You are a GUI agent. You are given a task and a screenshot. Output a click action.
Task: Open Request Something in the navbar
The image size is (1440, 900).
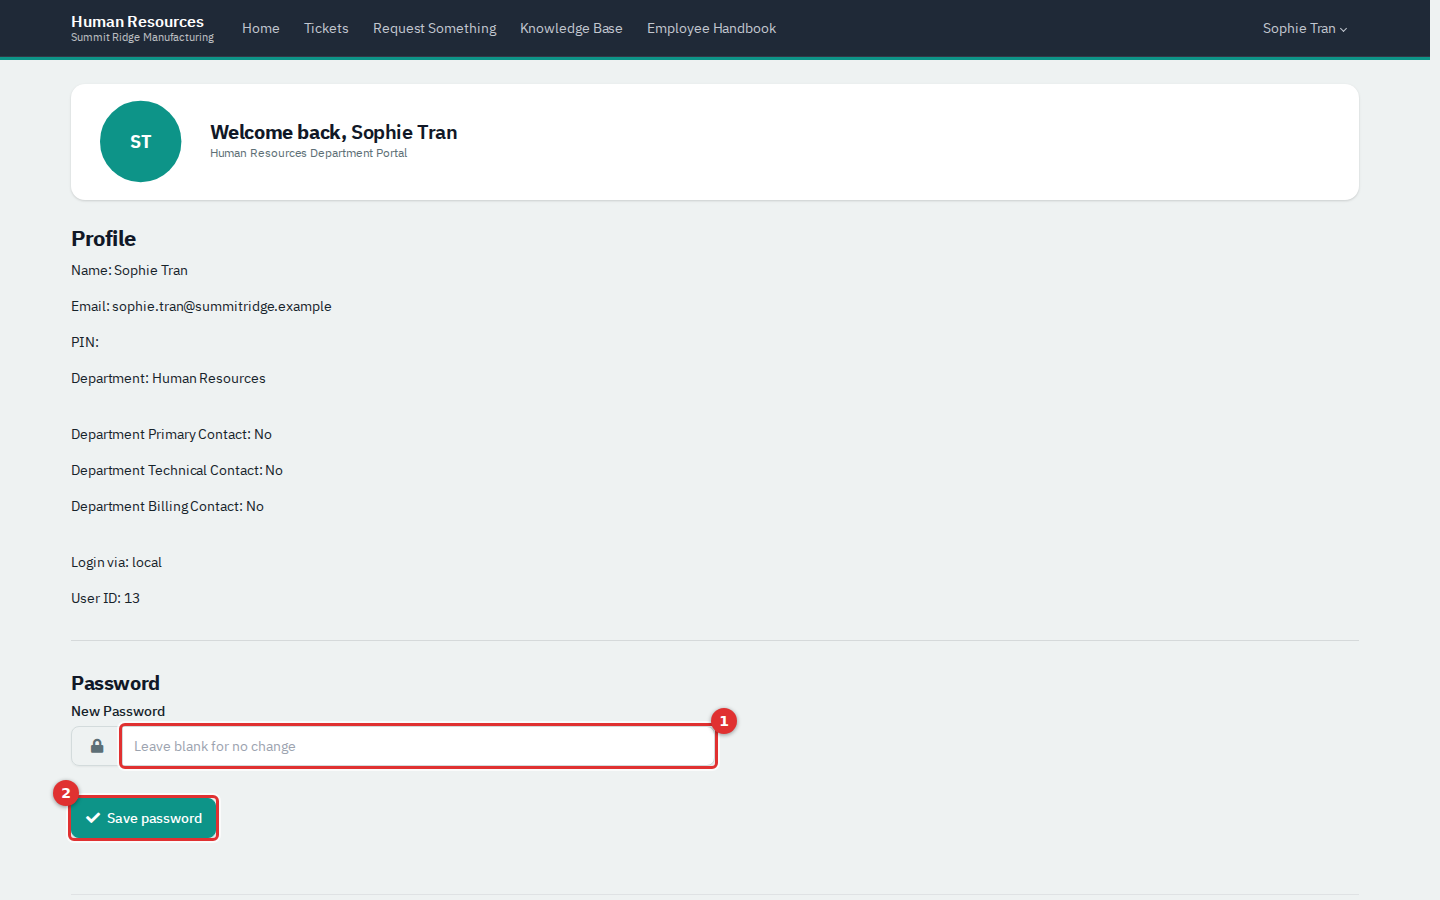click(x=434, y=28)
